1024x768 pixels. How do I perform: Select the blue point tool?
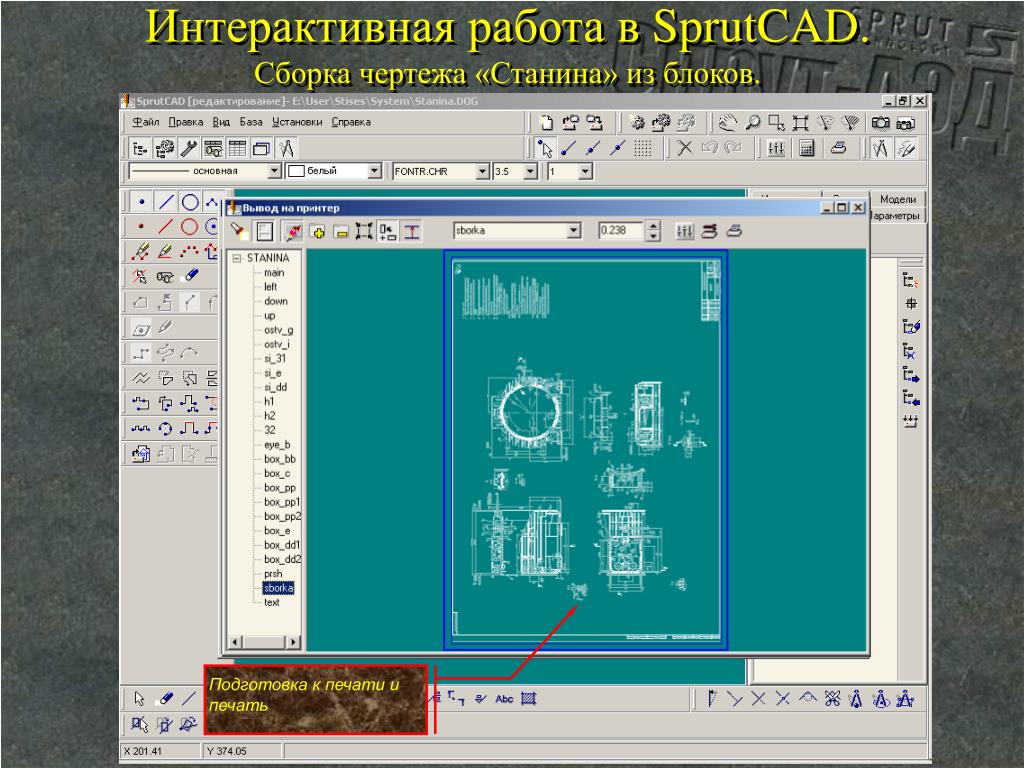pyautogui.click(x=142, y=202)
